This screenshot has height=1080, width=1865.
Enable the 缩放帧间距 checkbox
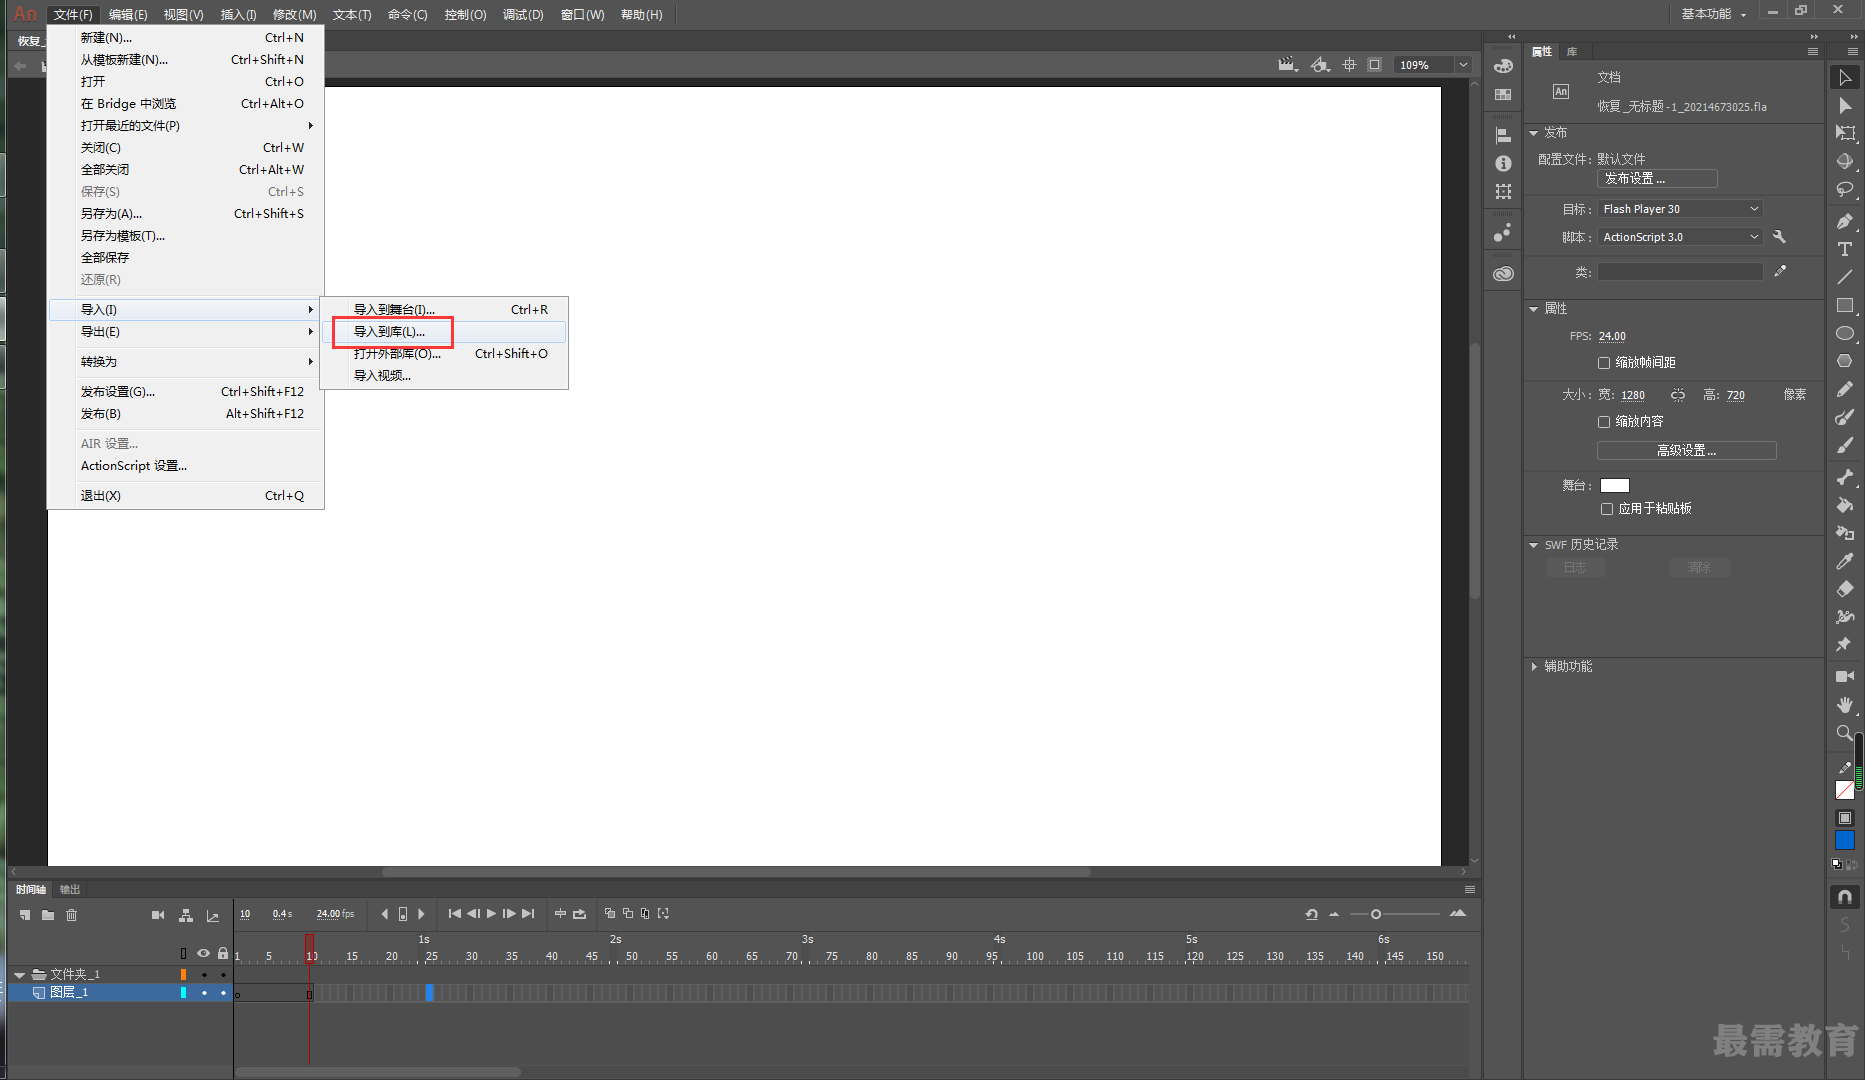1604,363
